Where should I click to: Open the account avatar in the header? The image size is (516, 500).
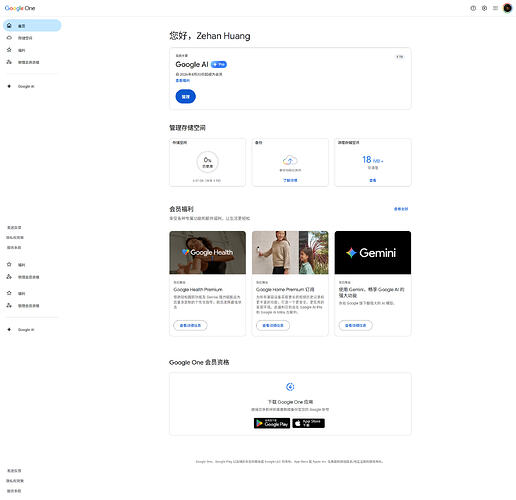(507, 8)
